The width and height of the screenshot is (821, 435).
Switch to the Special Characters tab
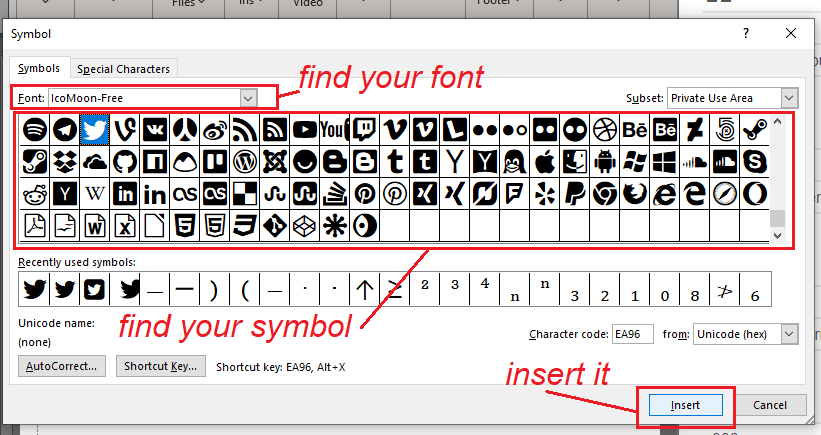tap(124, 69)
